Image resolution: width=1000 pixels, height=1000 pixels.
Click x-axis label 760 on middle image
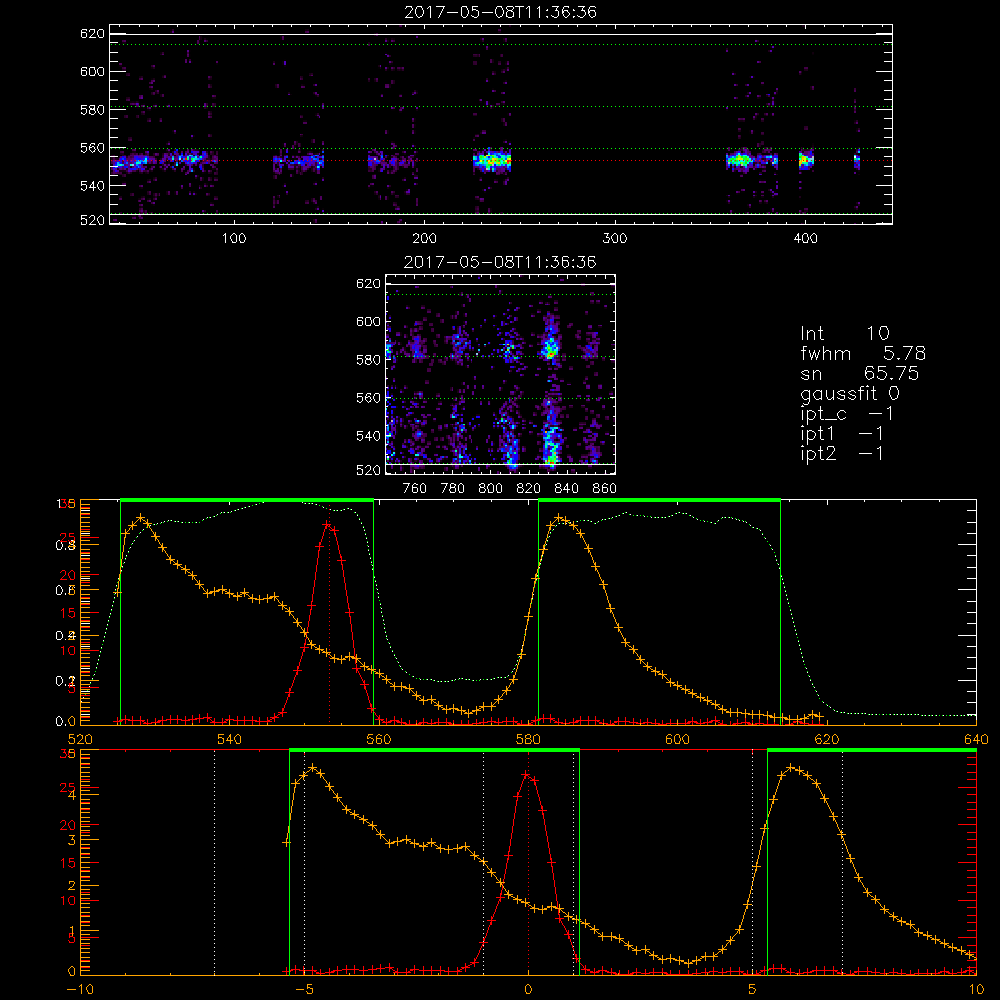[x=415, y=489]
